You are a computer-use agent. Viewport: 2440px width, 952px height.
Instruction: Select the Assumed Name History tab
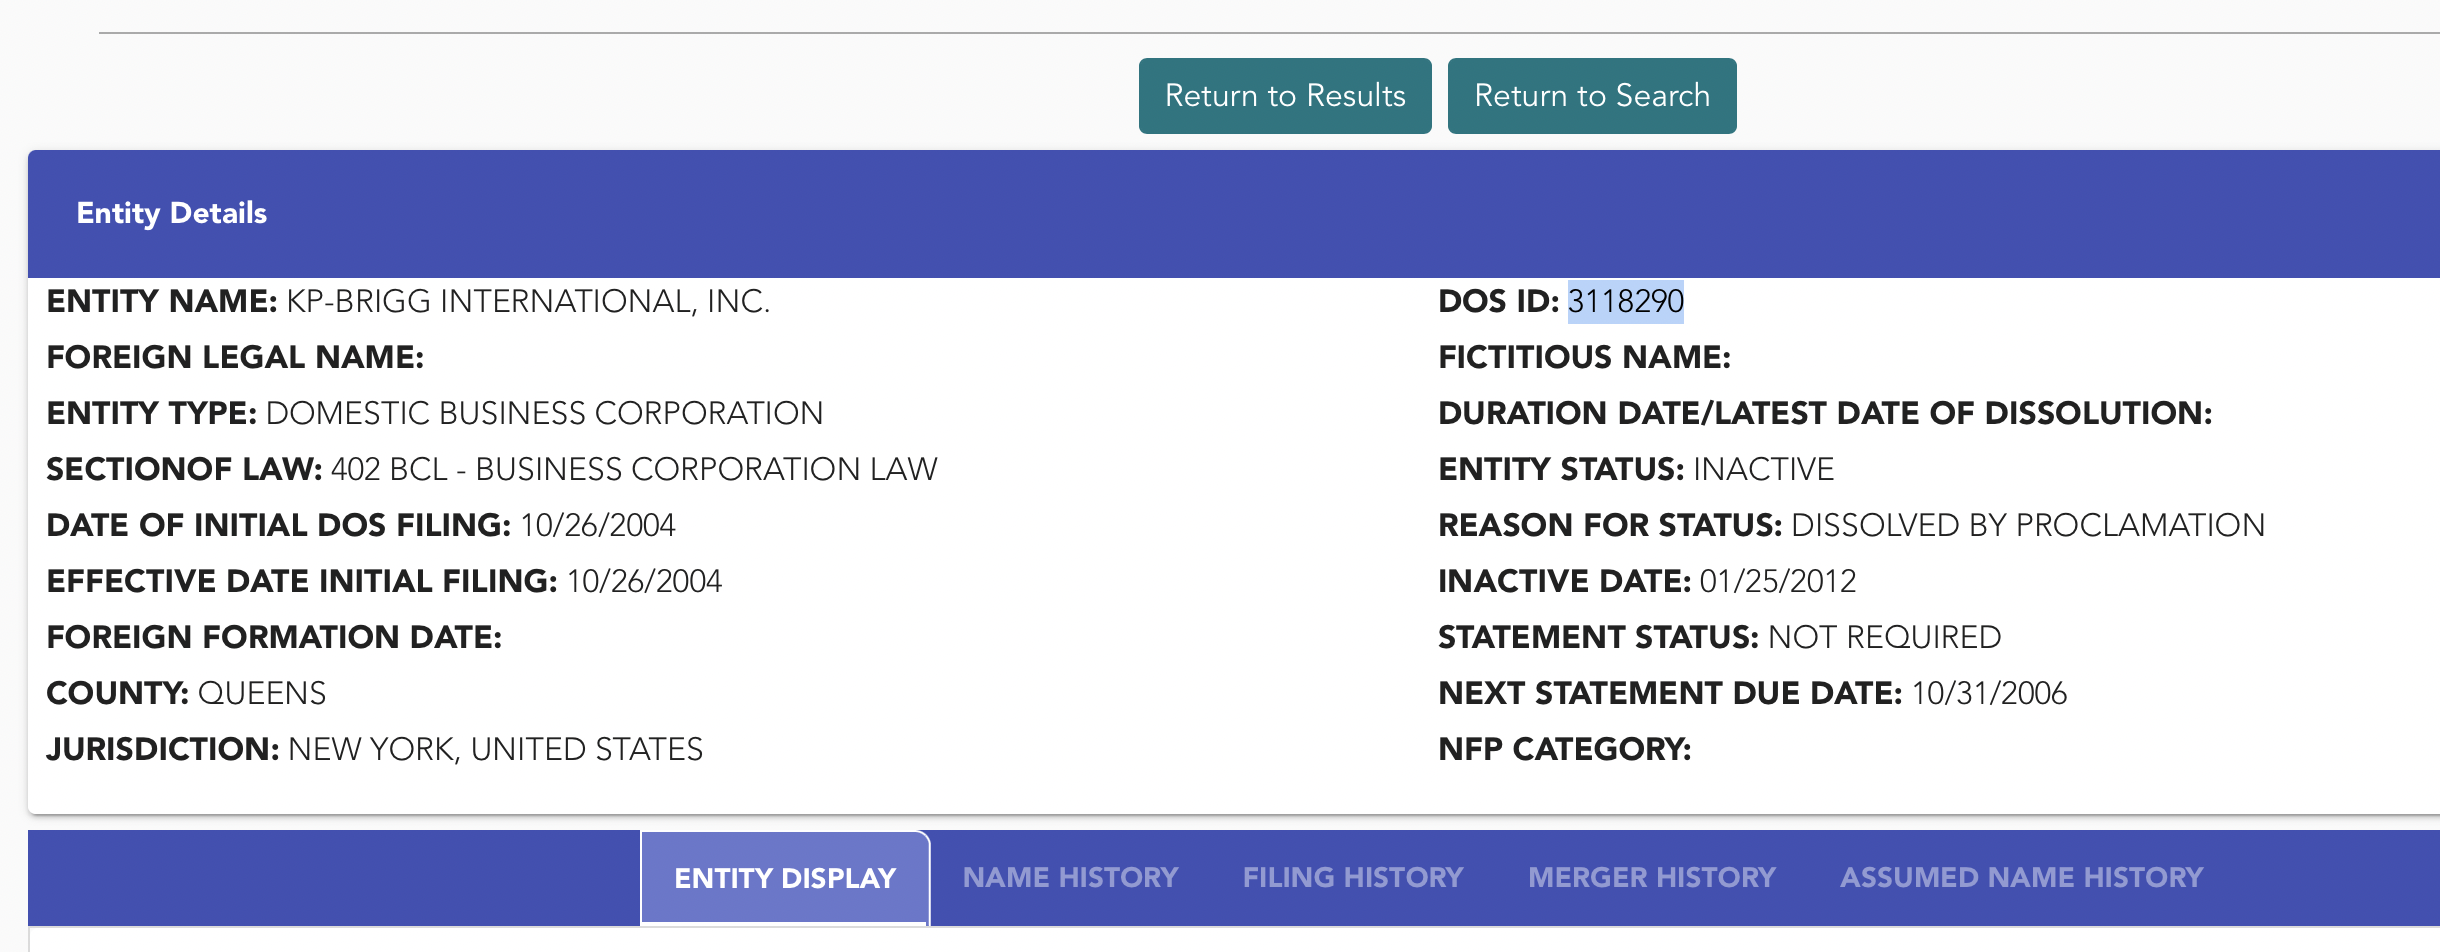(x=2021, y=878)
